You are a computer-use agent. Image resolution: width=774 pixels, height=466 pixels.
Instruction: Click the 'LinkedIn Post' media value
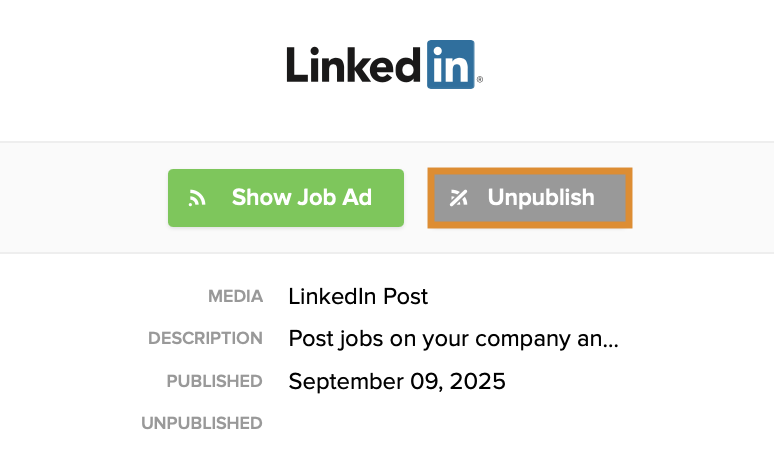(x=358, y=297)
